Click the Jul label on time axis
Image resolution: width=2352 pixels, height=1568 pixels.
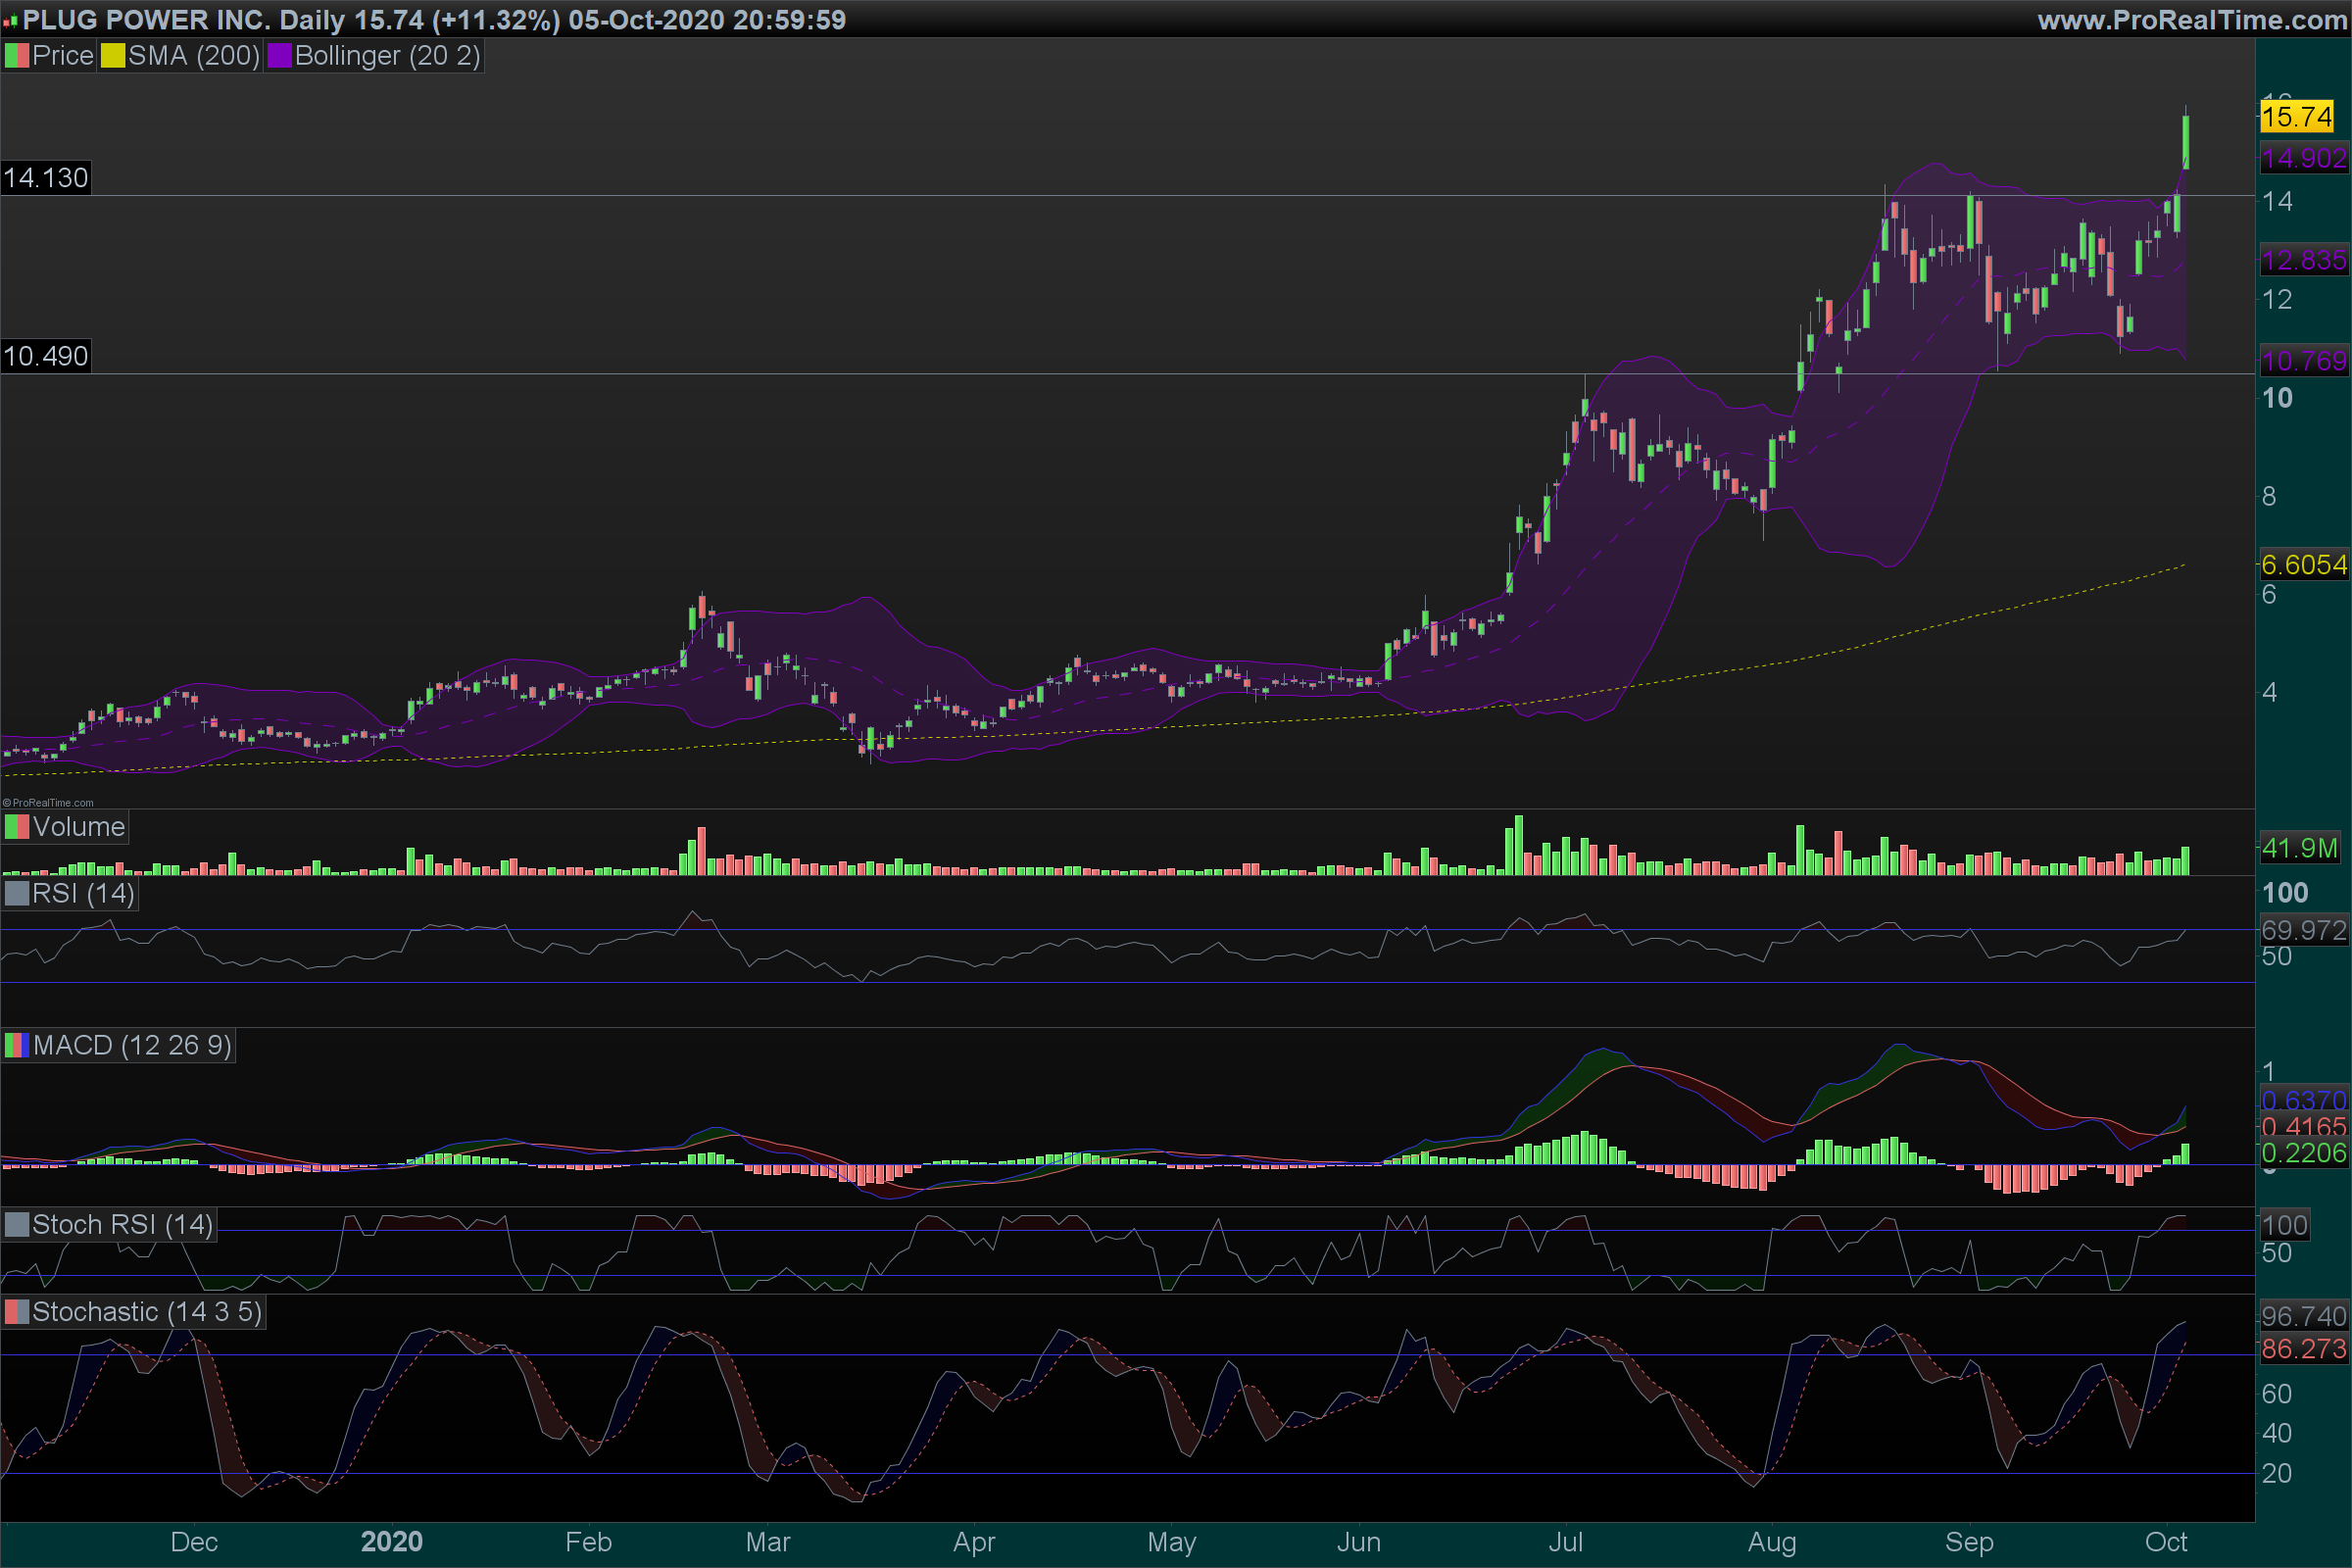click(1565, 1542)
